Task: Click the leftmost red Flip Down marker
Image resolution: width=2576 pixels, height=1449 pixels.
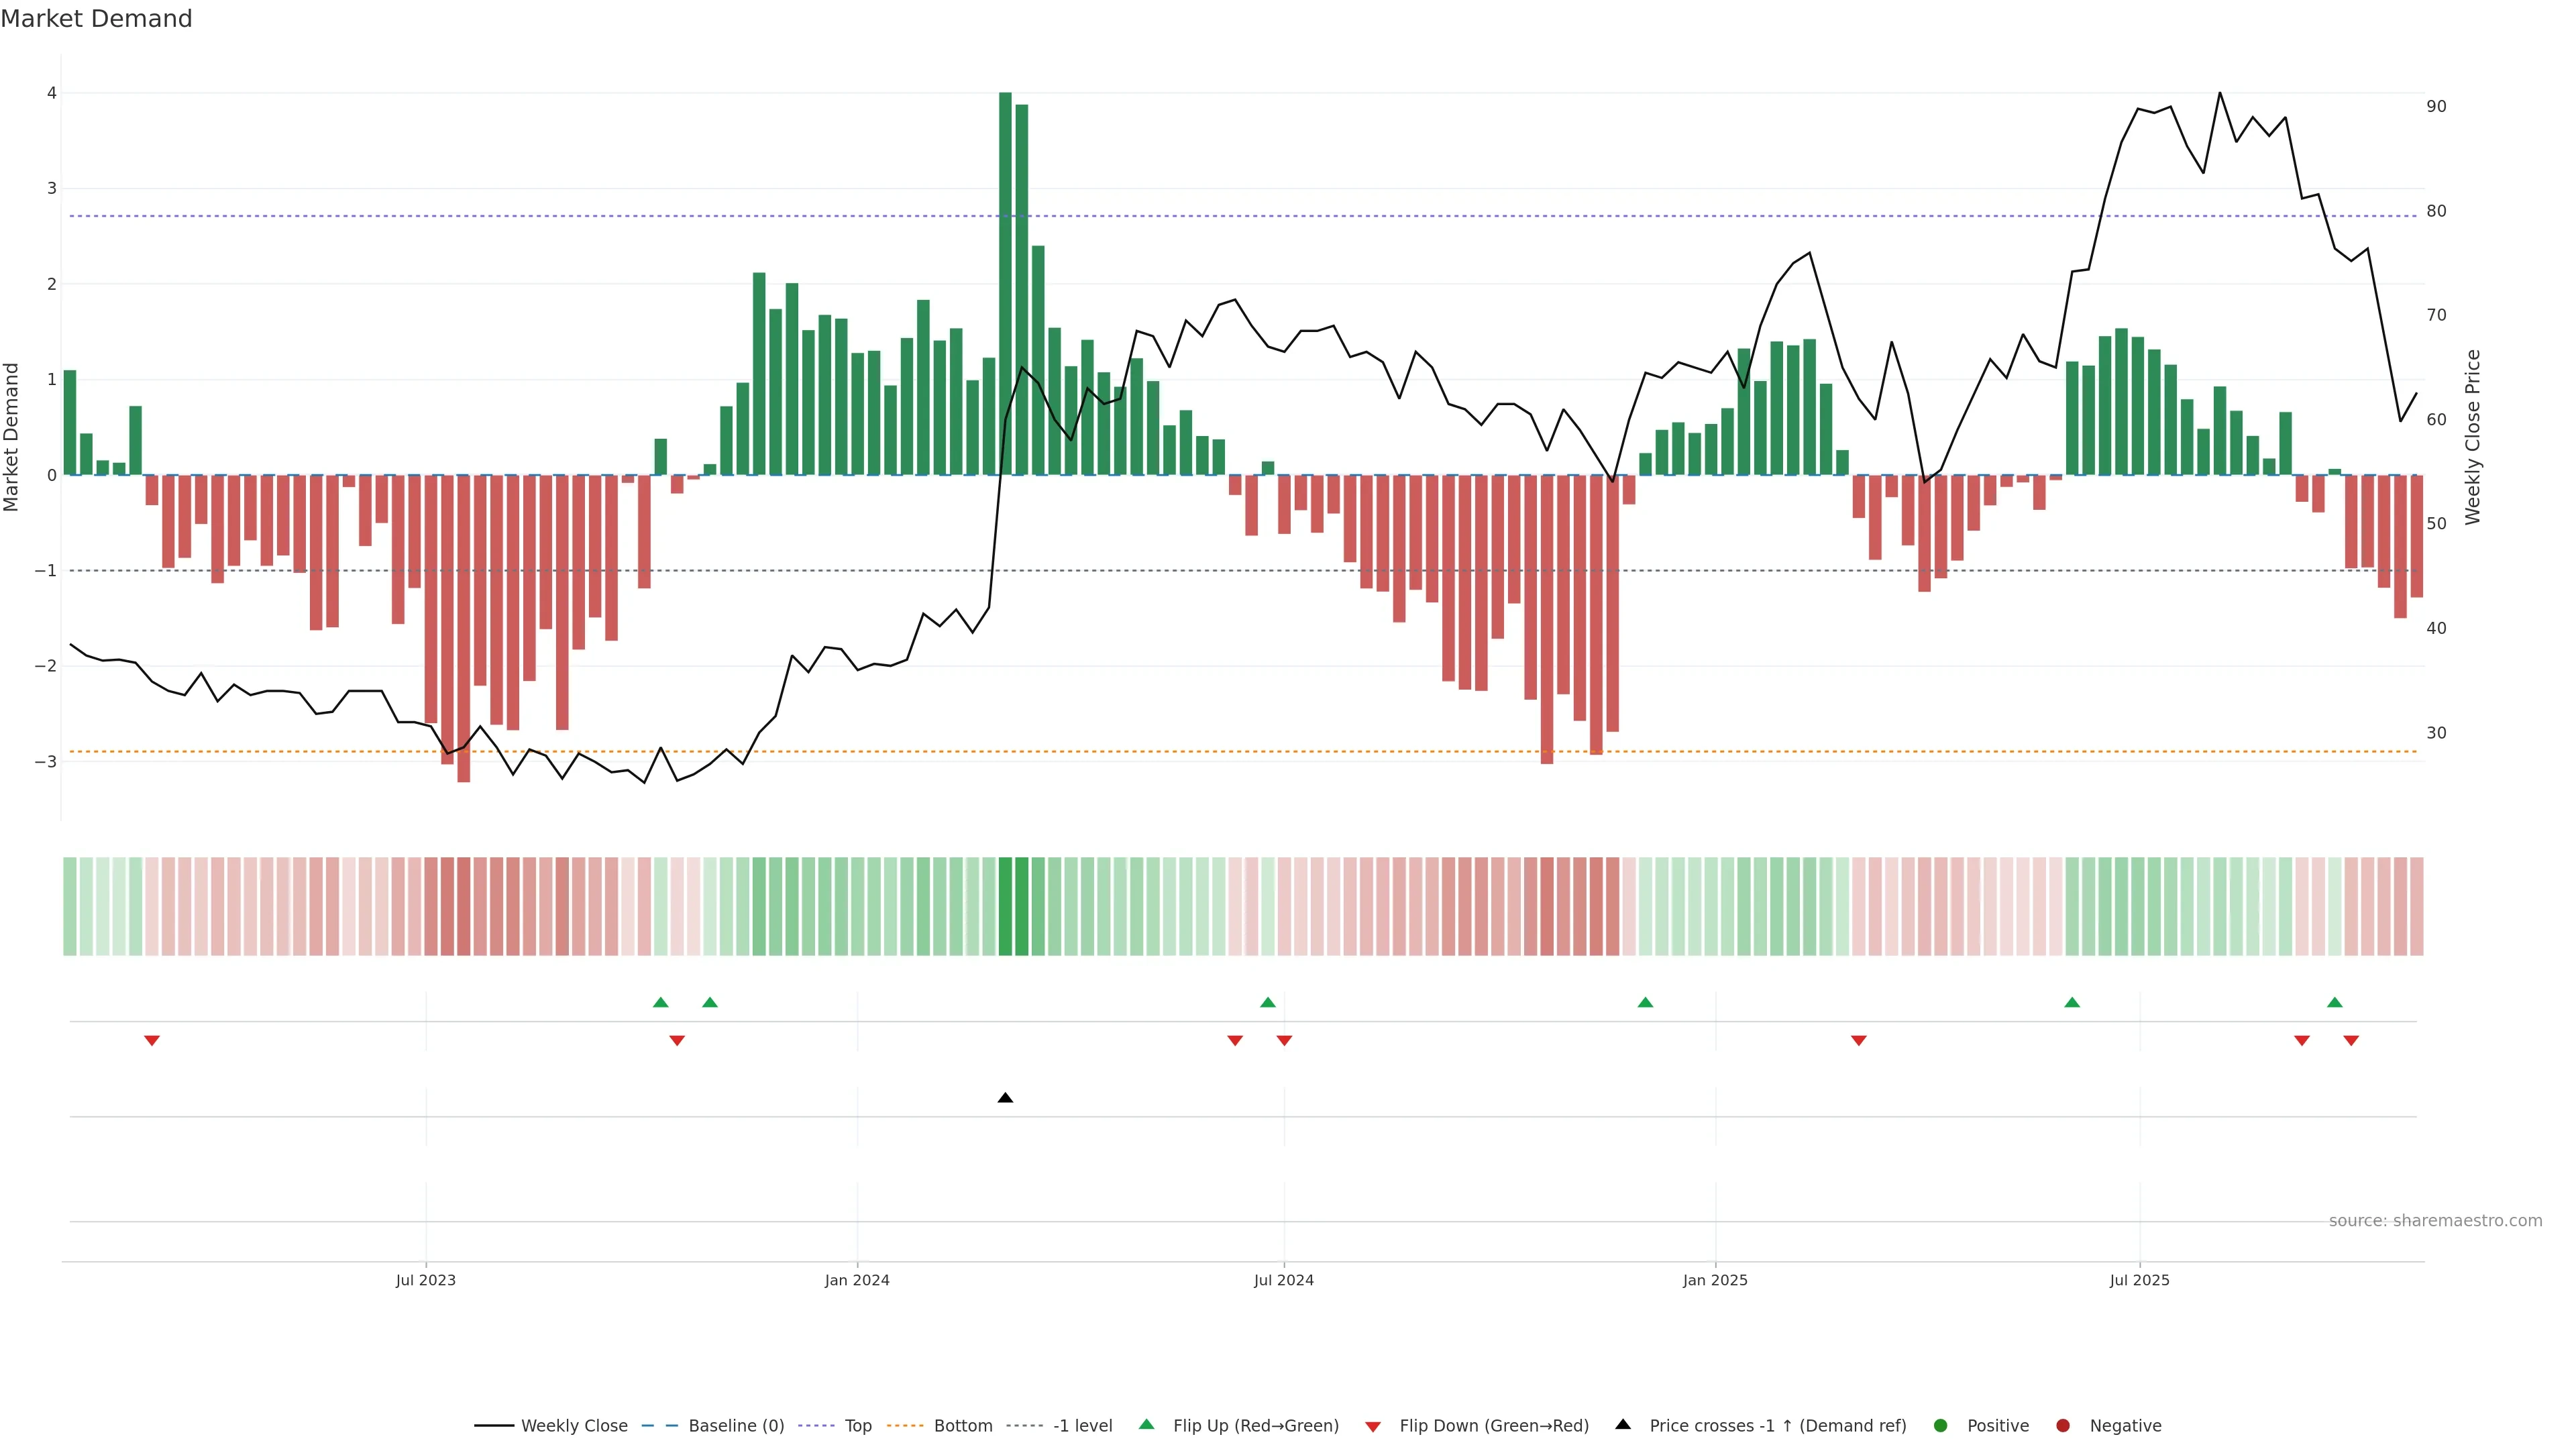Action: tap(152, 1041)
